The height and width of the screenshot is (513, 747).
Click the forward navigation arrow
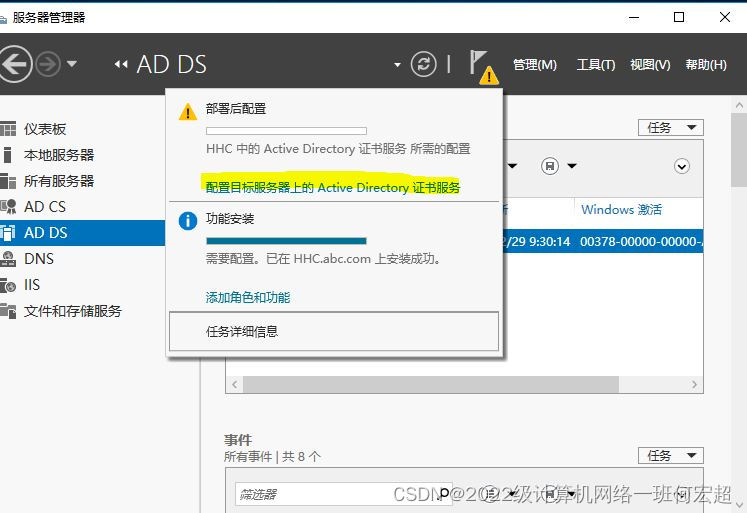(49, 64)
